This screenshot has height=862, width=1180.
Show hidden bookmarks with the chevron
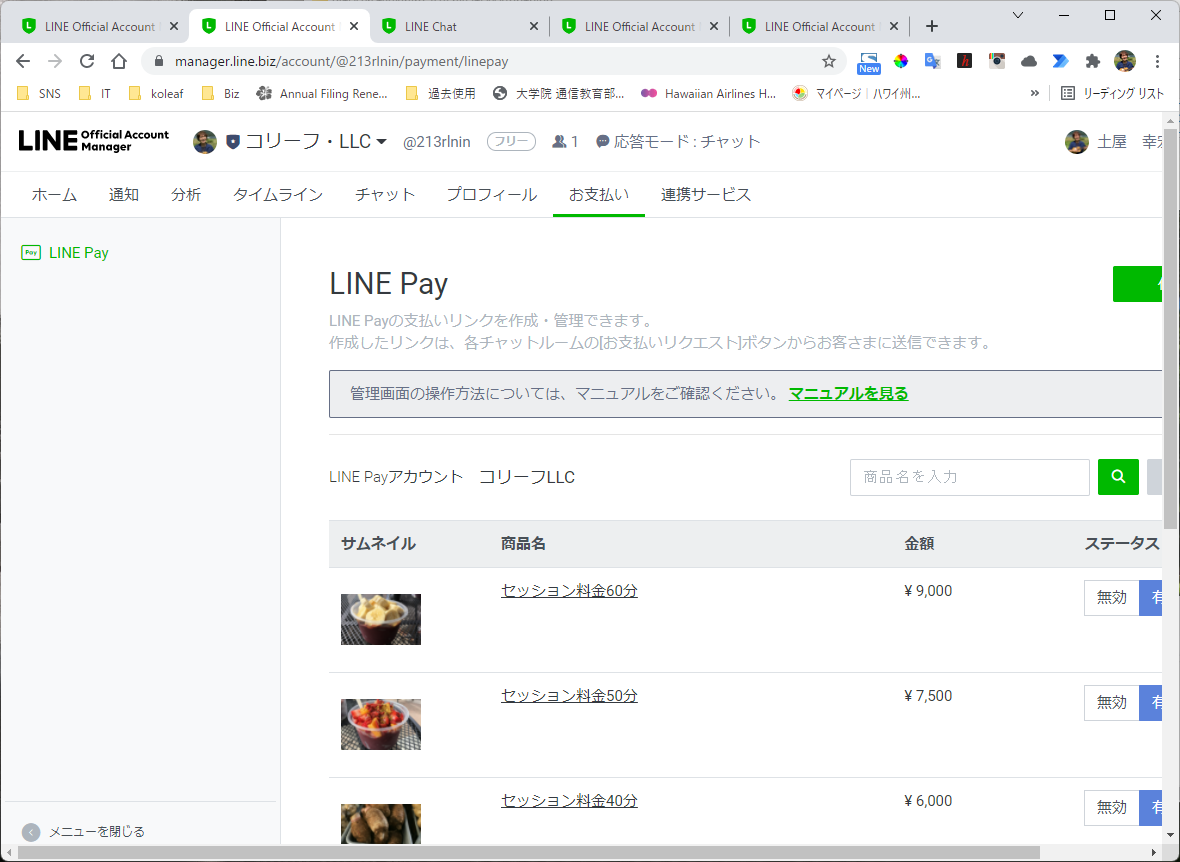click(x=1034, y=93)
